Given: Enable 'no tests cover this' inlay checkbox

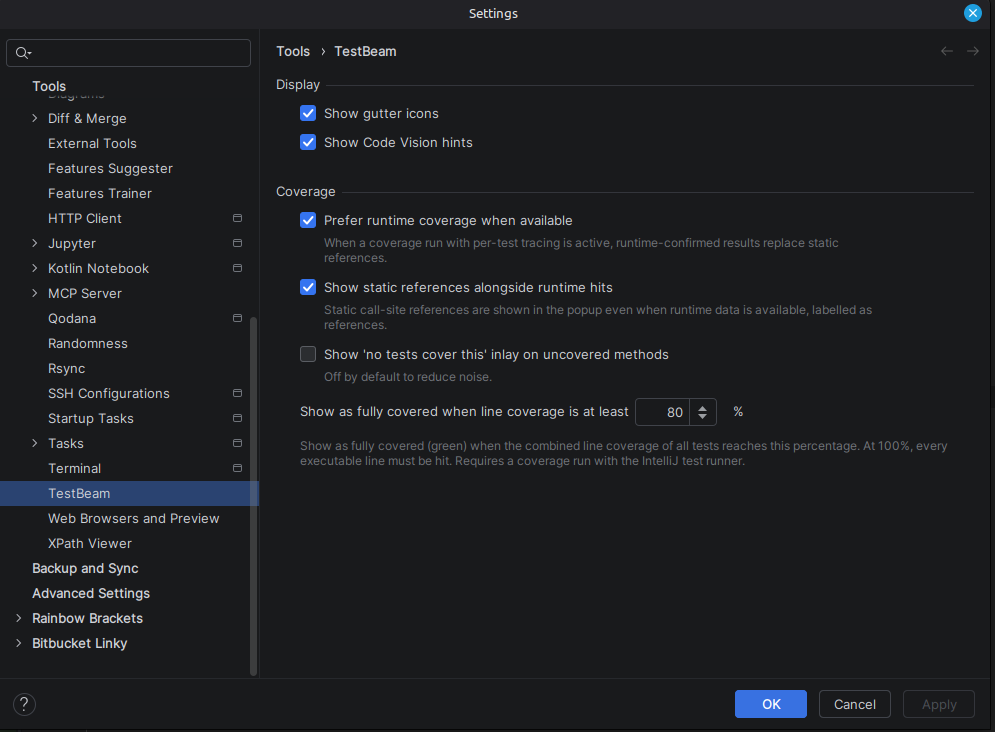Looking at the screenshot, I should [x=308, y=354].
